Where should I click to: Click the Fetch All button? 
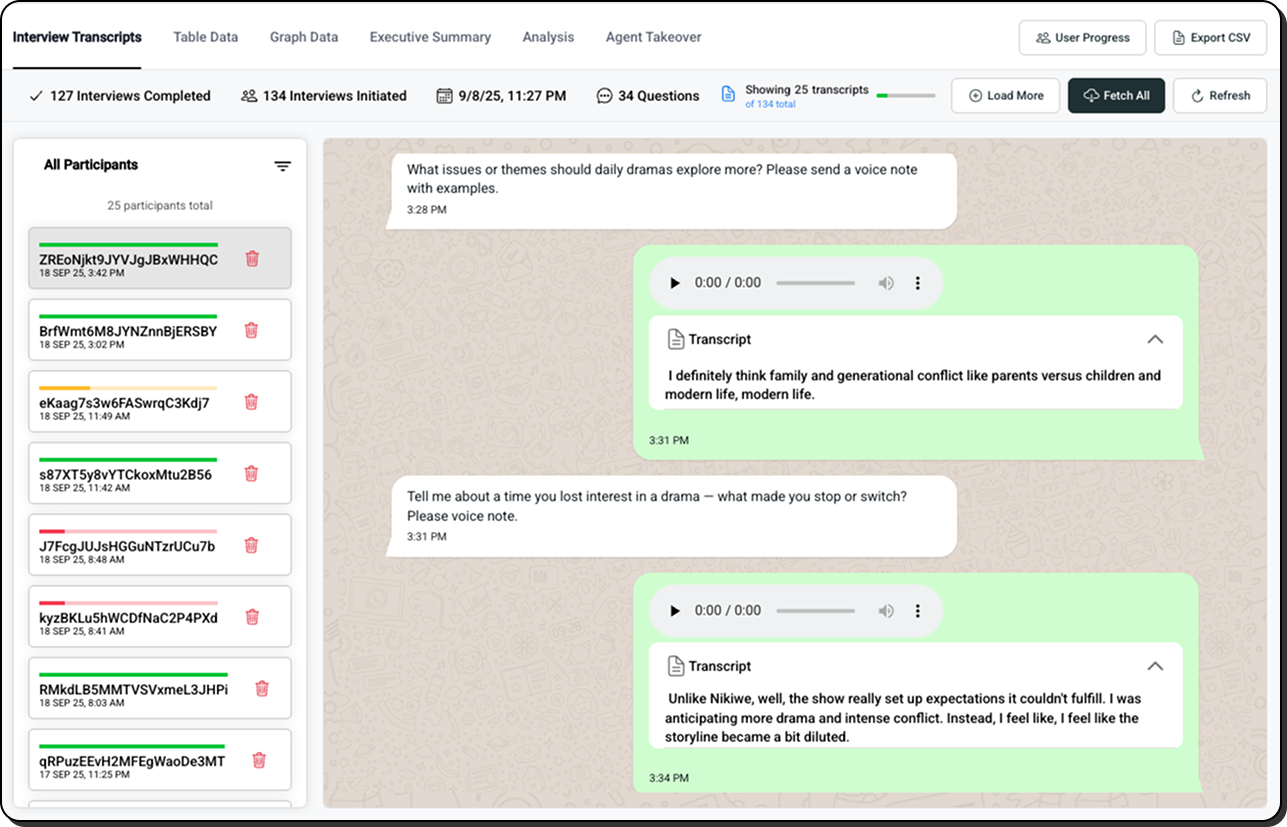[x=1116, y=96]
